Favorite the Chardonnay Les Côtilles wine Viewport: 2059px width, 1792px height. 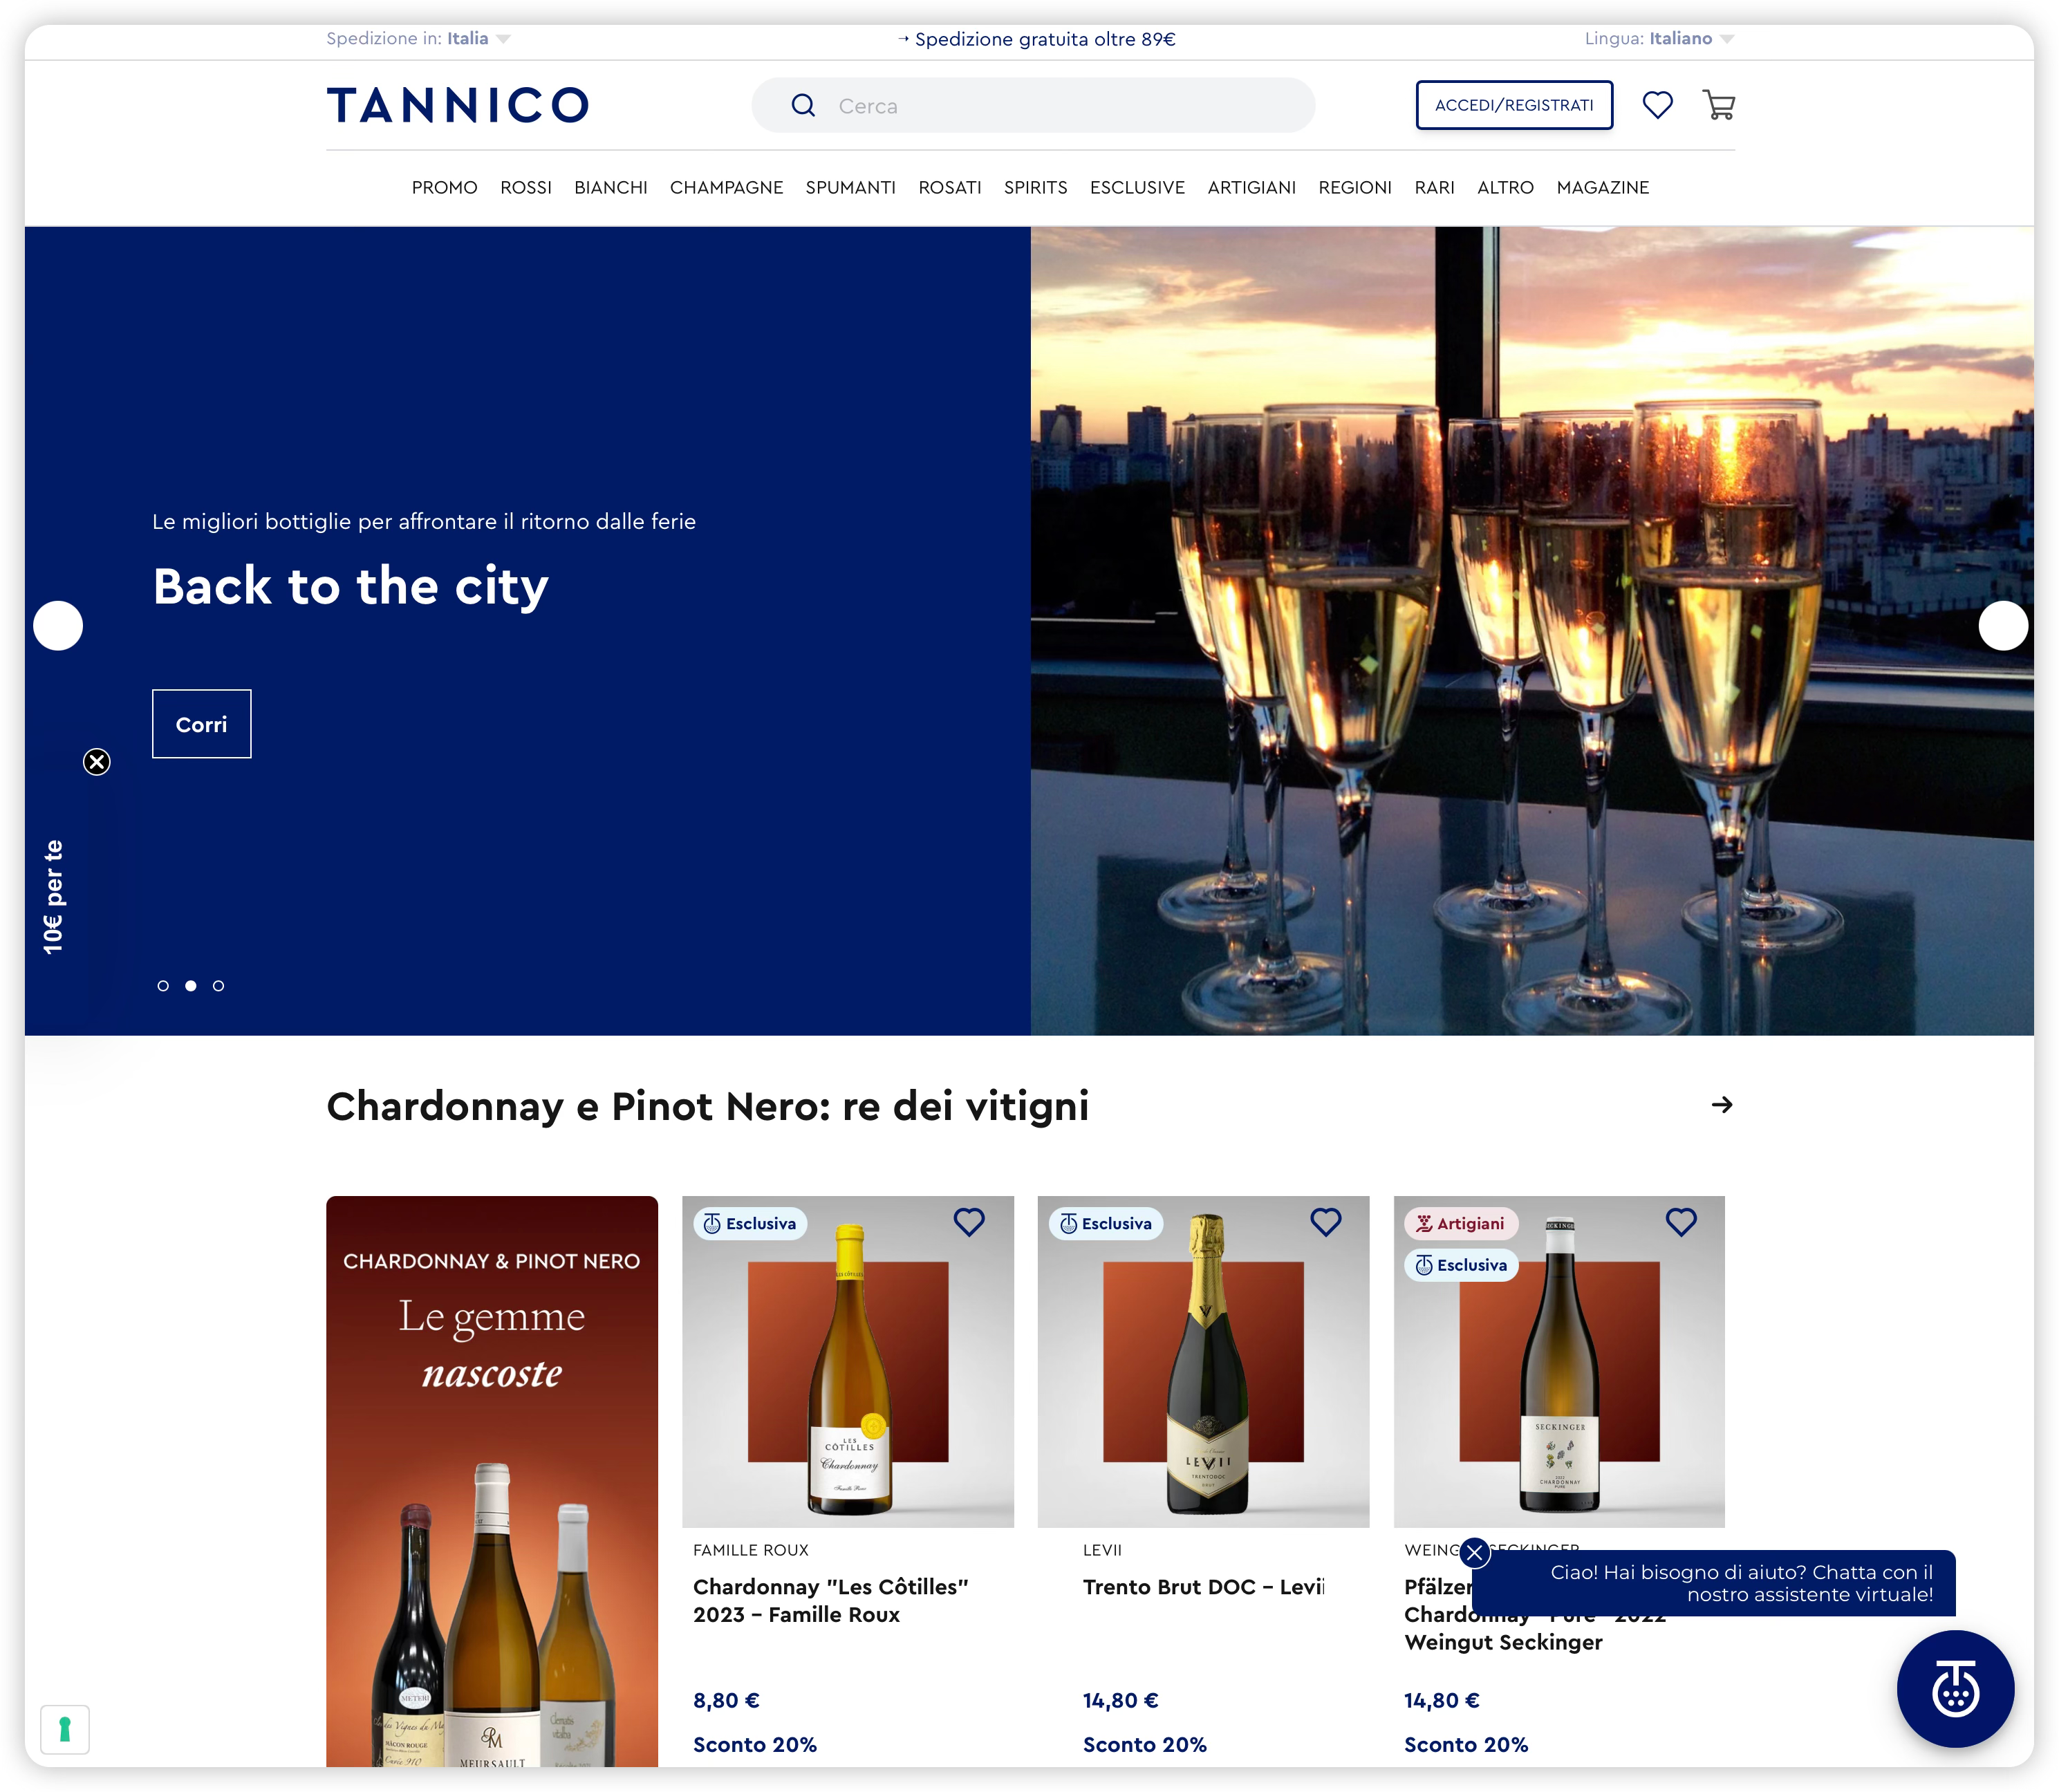point(968,1222)
